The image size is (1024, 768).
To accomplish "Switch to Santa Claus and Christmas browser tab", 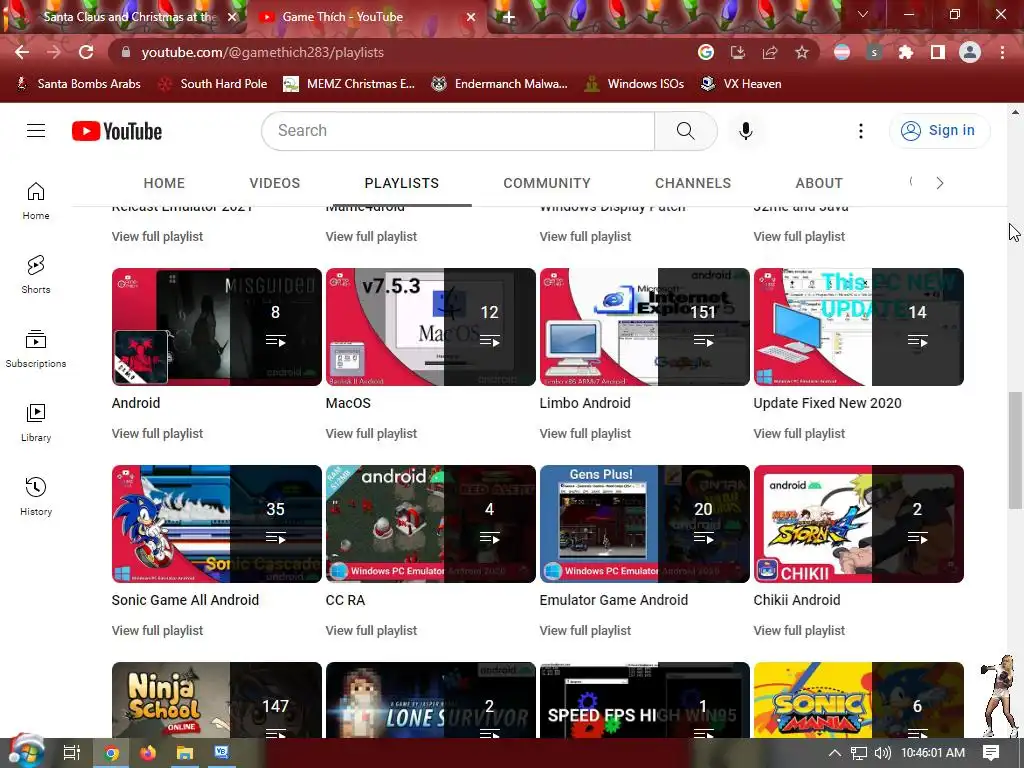I will click(x=124, y=18).
